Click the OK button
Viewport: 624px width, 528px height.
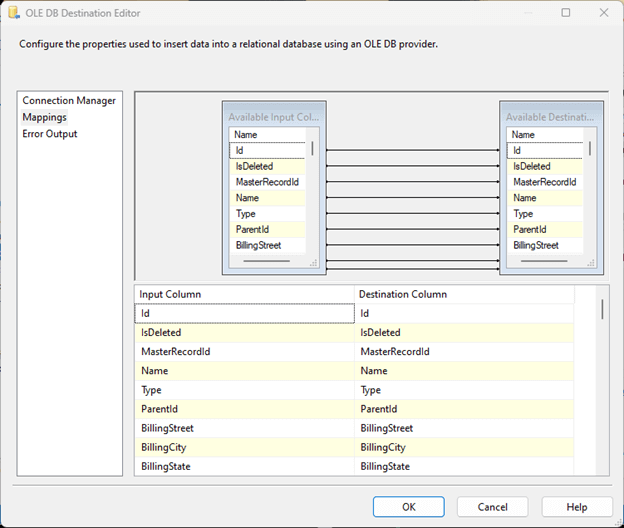click(409, 507)
